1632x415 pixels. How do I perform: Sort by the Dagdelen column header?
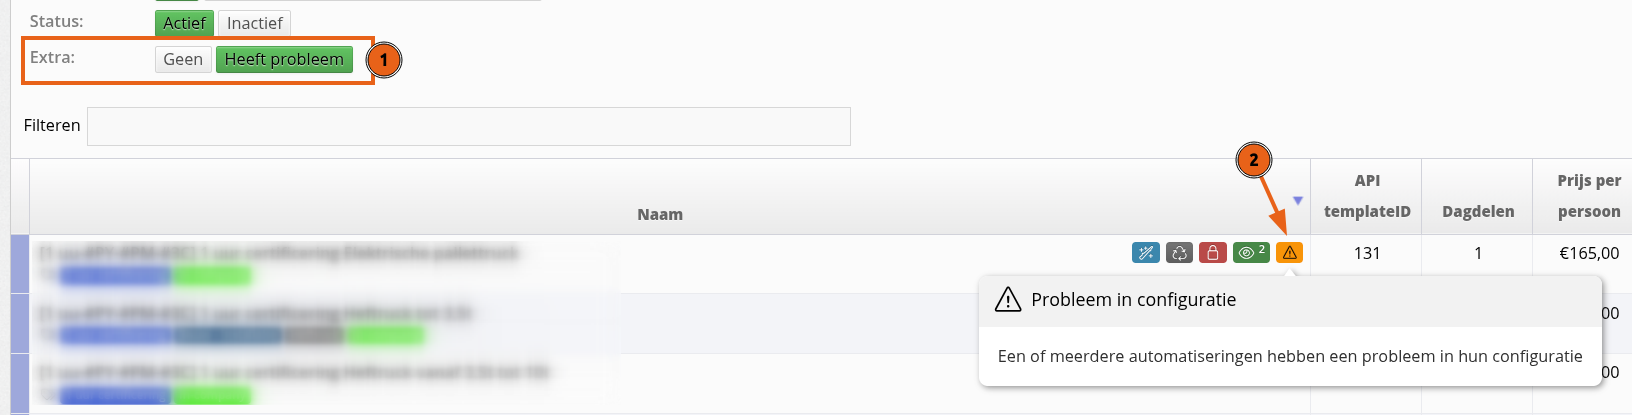pyautogui.click(x=1478, y=211)
